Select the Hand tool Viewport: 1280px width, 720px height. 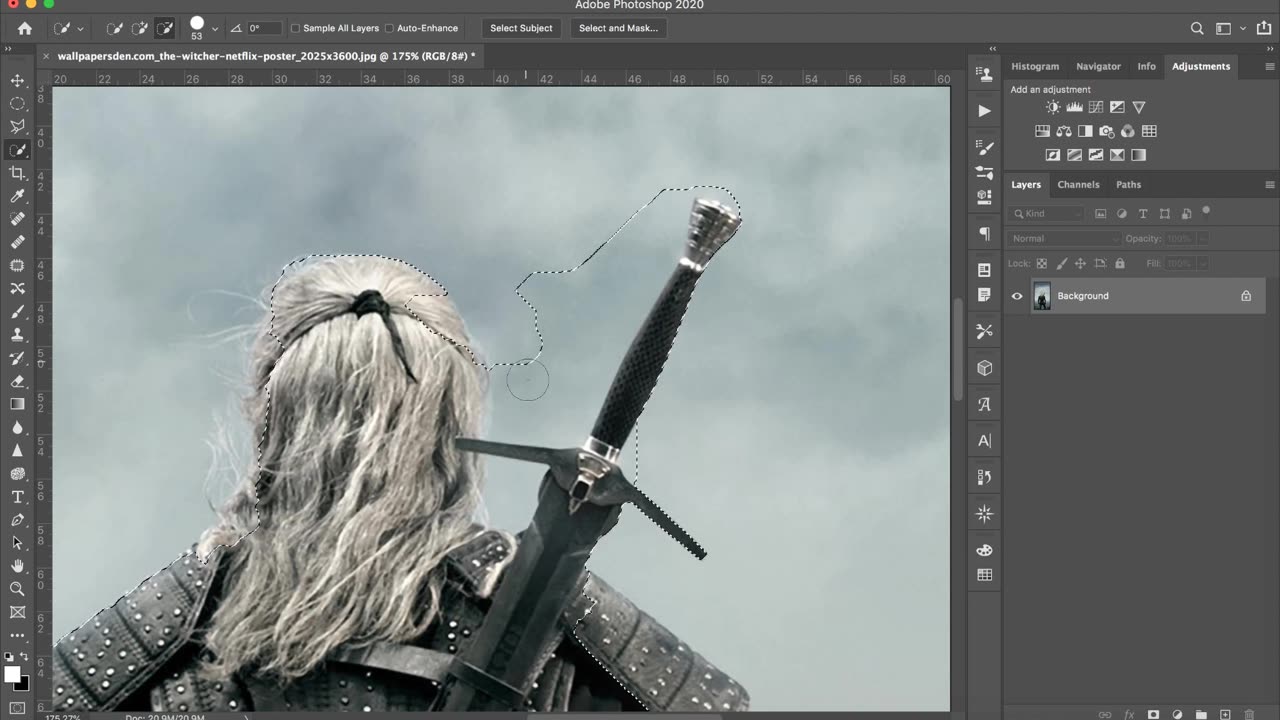17,566
